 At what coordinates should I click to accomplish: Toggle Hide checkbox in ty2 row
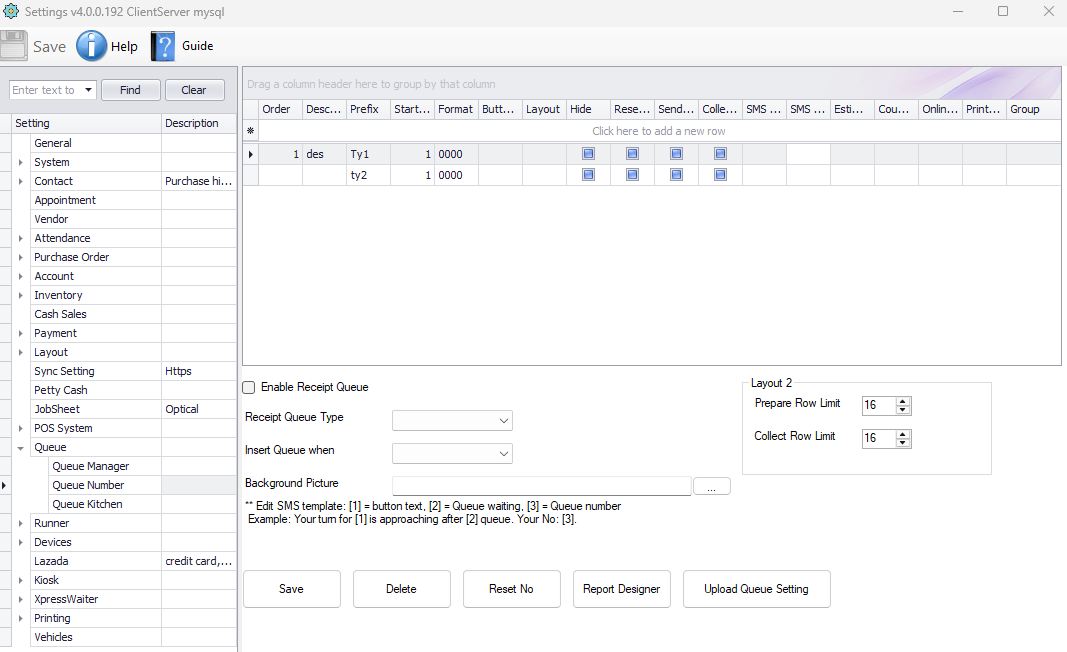(589, 175)
